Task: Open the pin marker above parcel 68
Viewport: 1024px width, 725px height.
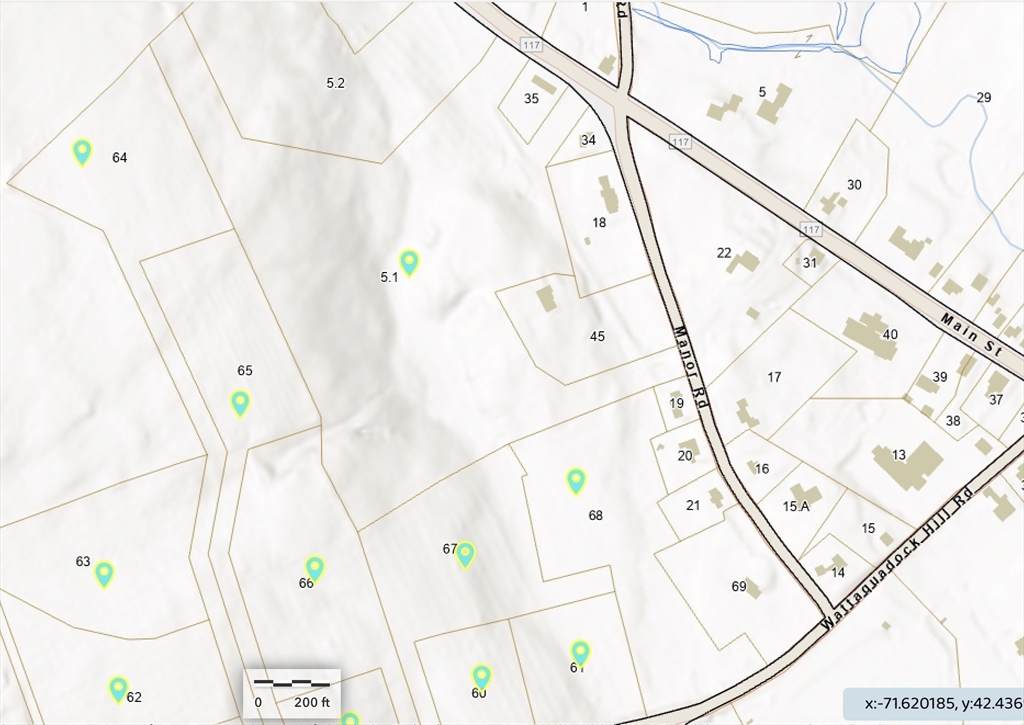Action: (575, 481)
